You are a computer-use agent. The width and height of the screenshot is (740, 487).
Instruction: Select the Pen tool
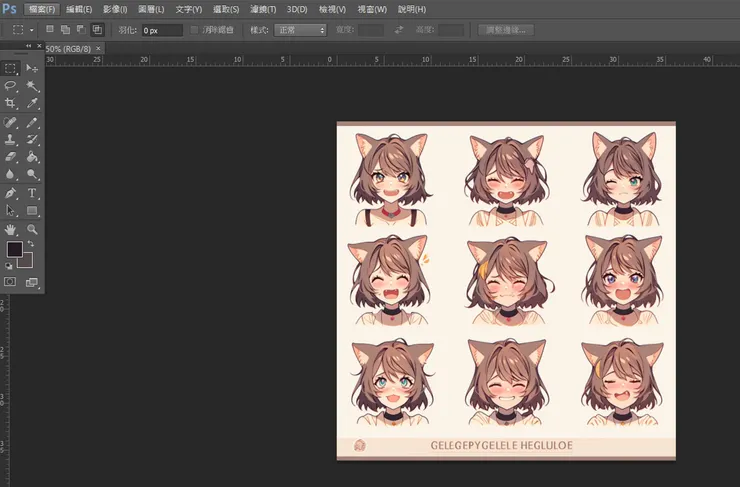pos(11,192)
